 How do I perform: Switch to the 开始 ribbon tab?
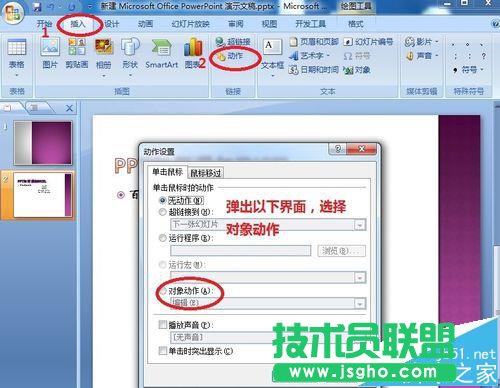click(44, 24)
